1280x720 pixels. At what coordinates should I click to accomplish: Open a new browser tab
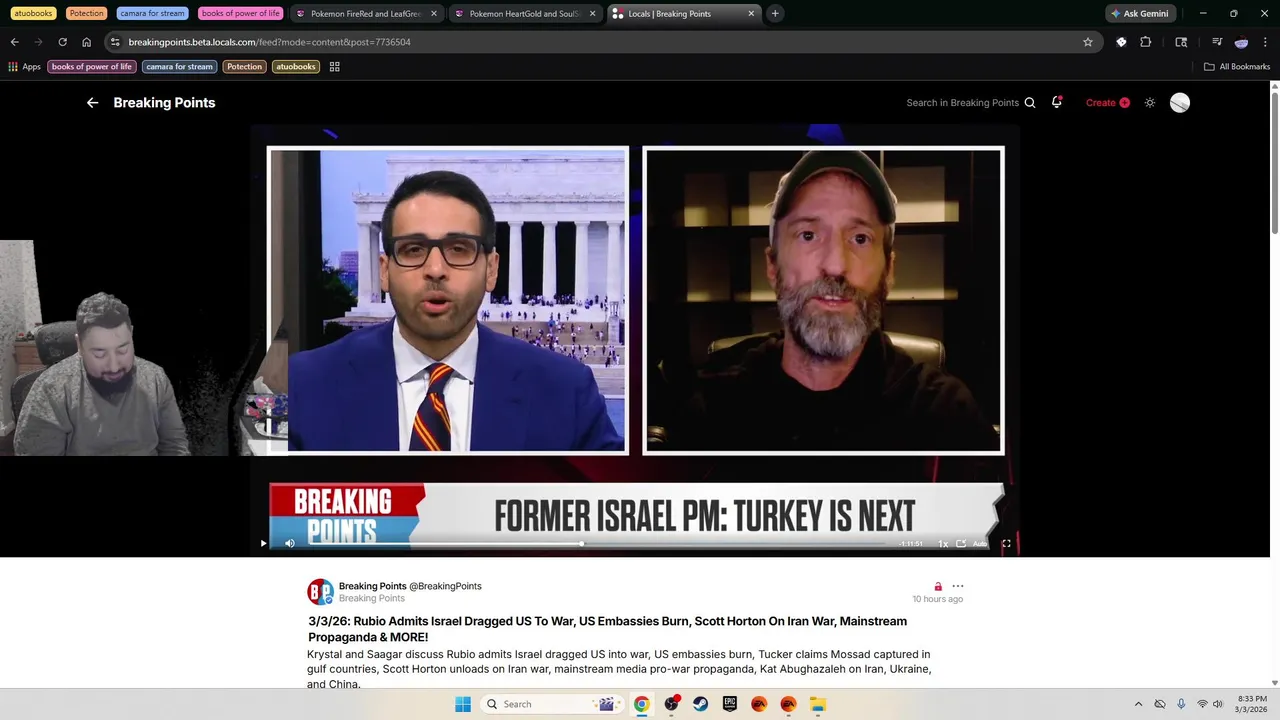pos(775,13)
